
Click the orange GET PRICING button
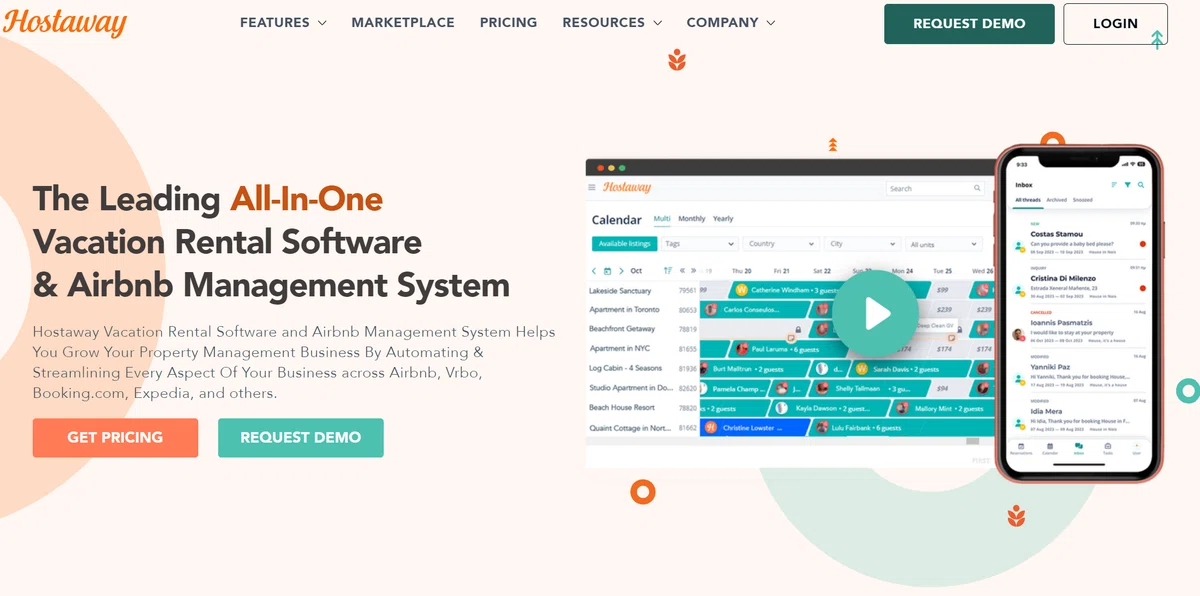(115, 438)
